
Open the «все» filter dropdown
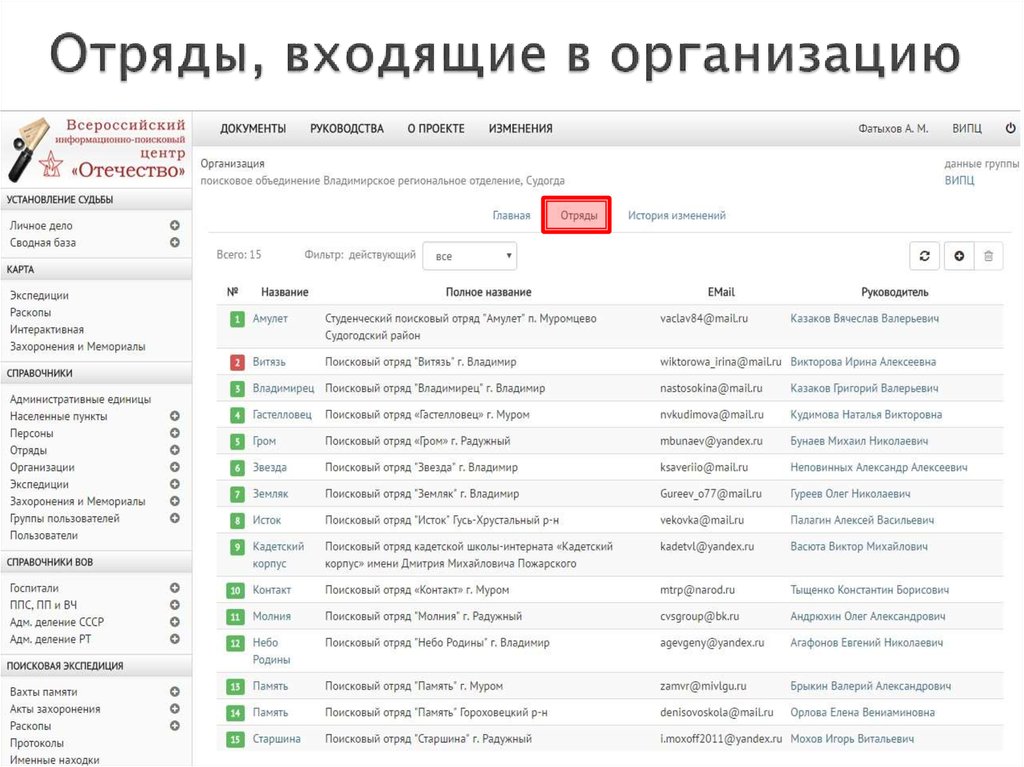click(470, 255)
